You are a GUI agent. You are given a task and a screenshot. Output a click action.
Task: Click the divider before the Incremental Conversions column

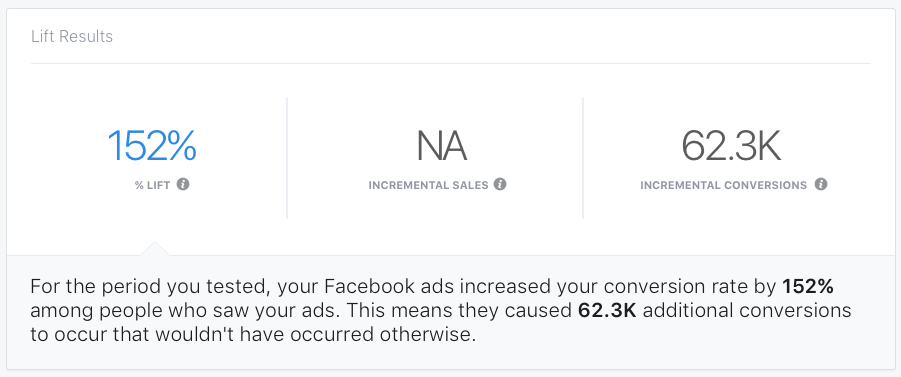[x=583, y=158]
